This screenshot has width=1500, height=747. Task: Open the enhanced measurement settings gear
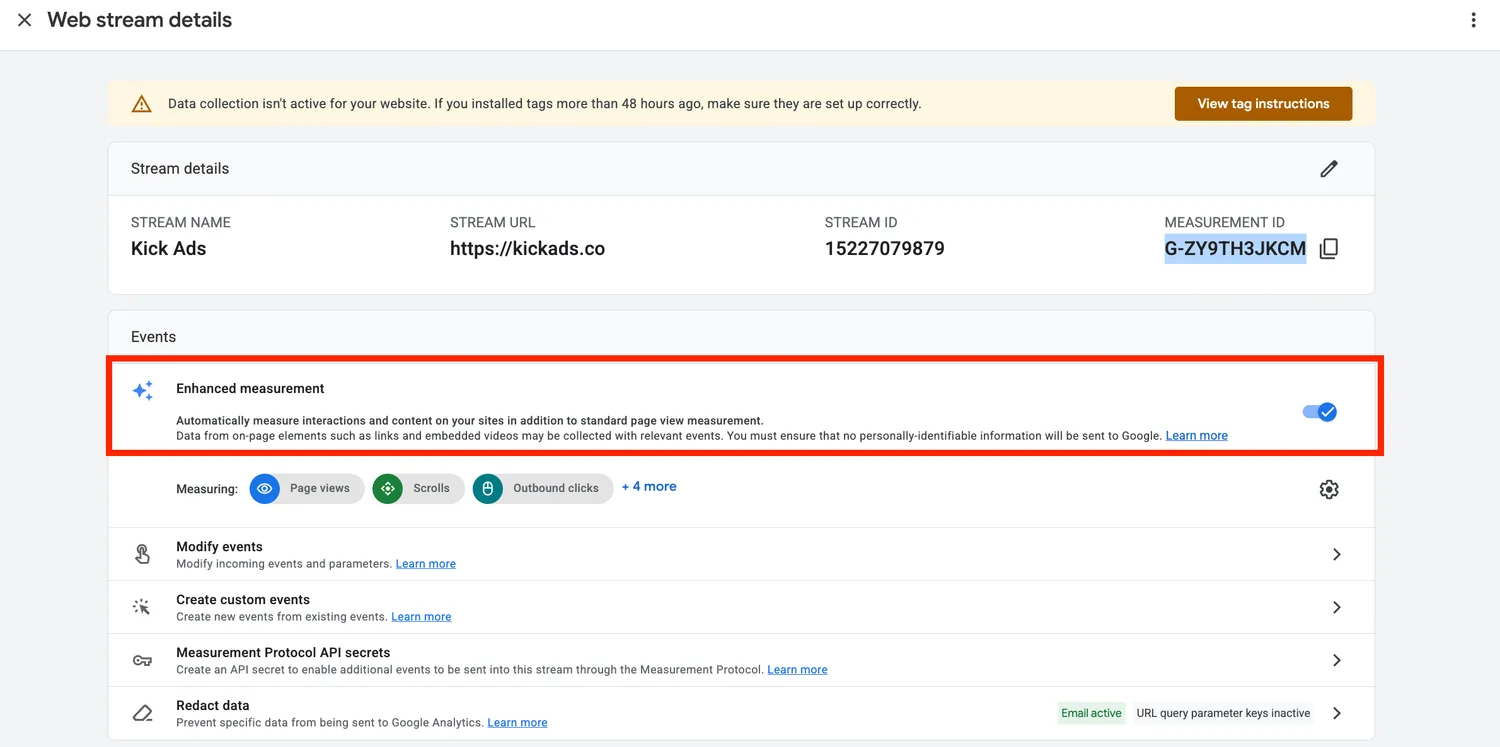1328,489
